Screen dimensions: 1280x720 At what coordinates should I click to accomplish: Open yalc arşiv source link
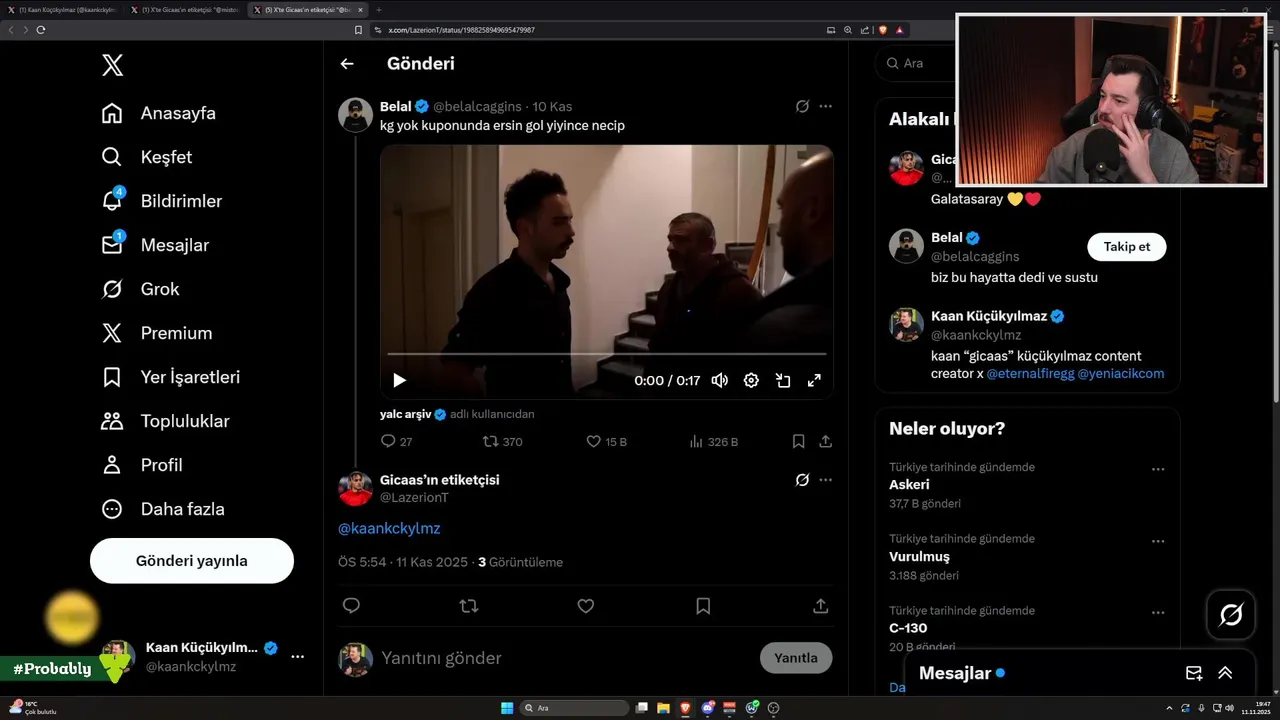(405, 414)
